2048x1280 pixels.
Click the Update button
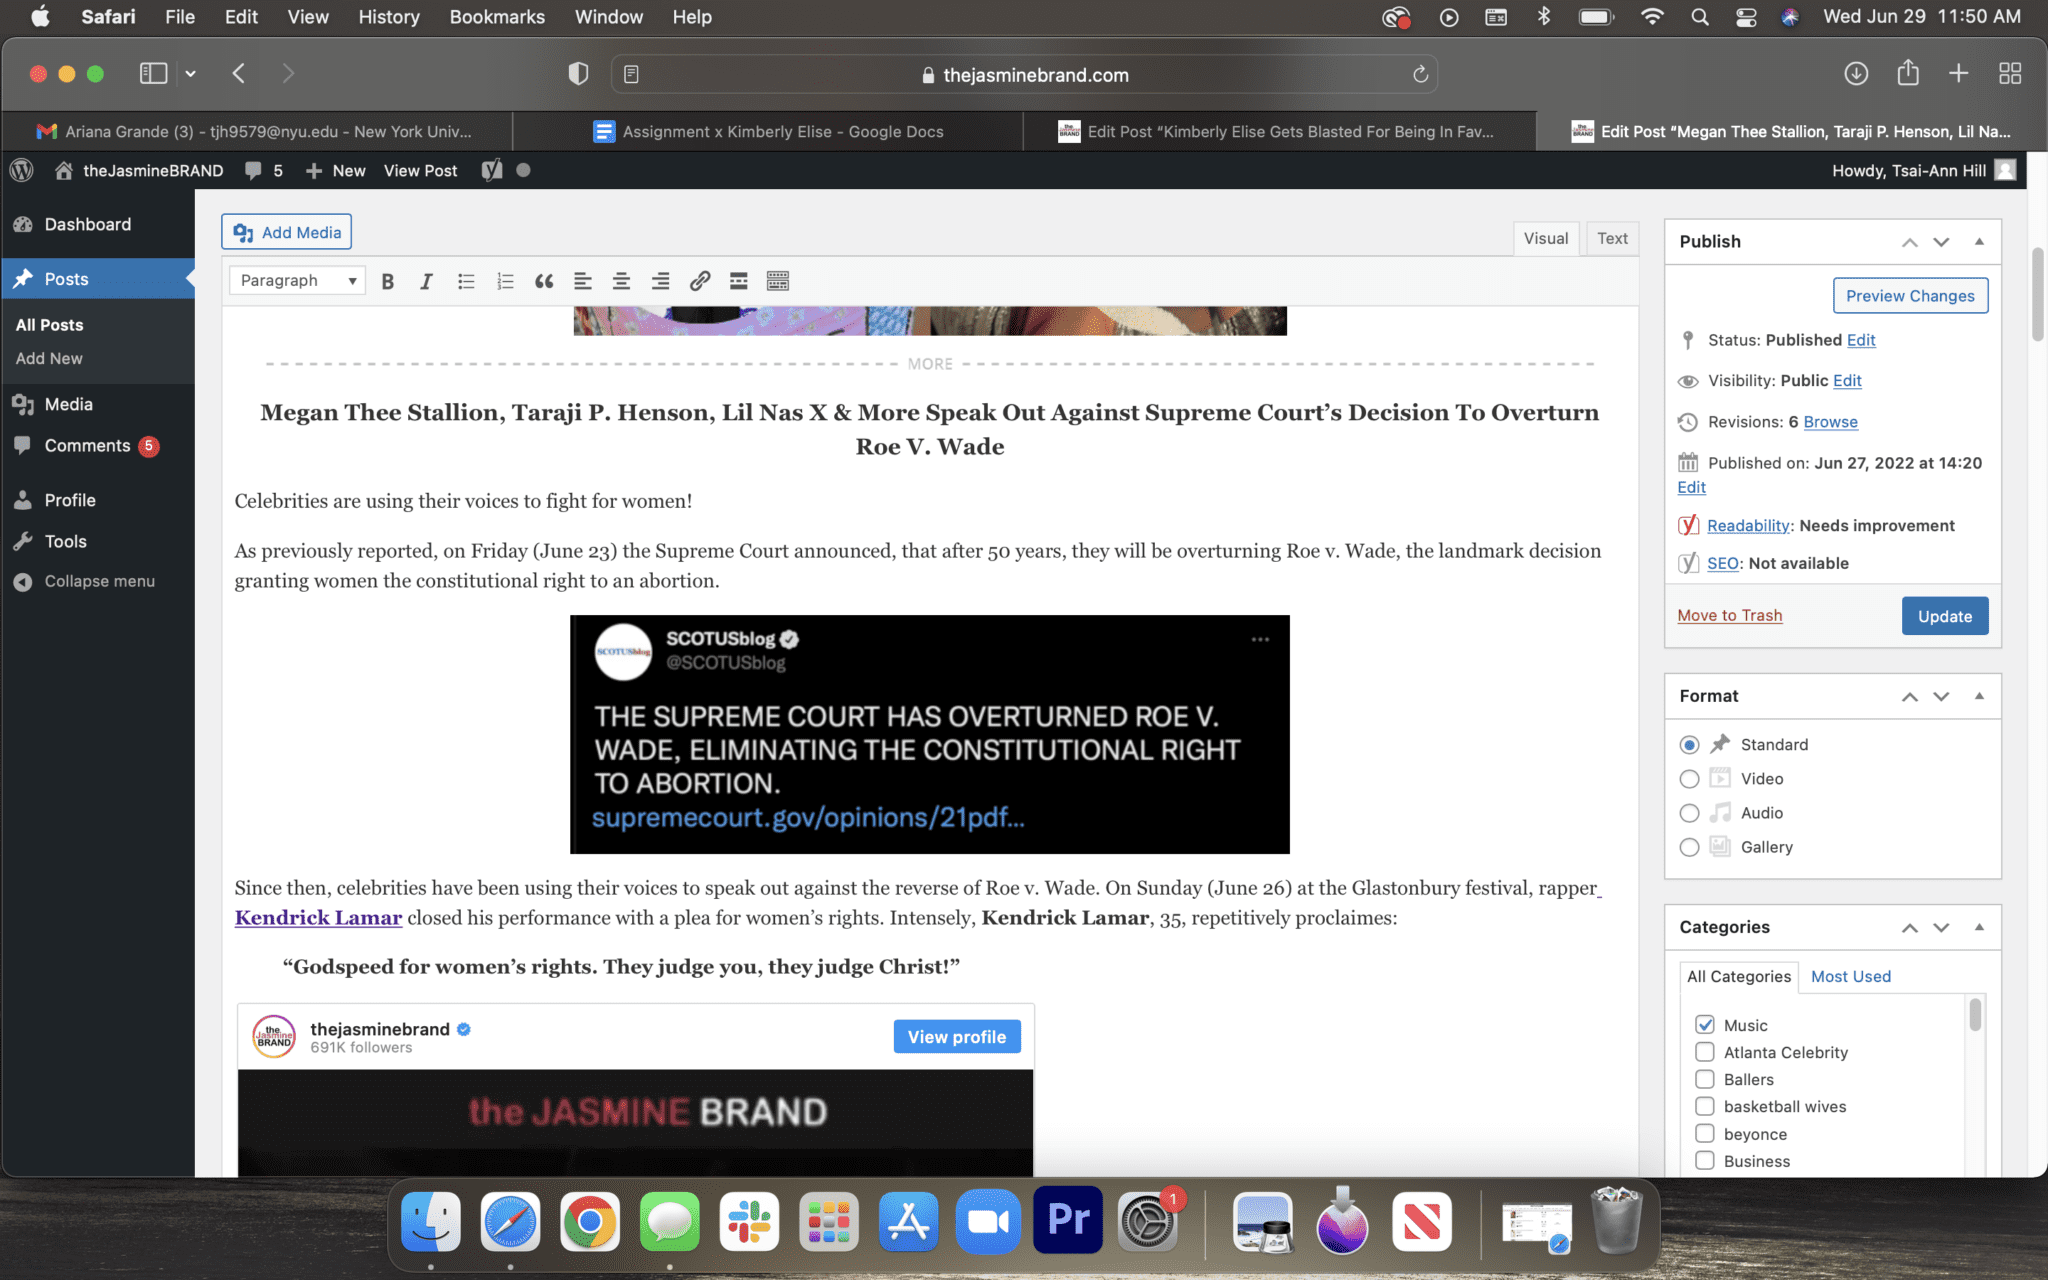[1945, 616]
